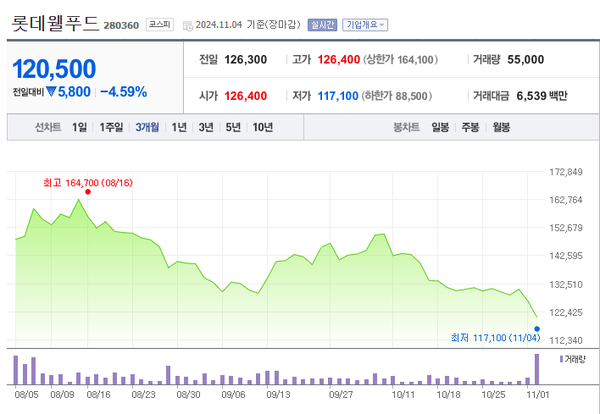600x414 pixels.
Task: Click the down arrow next to 5,800
Action: [51, 92]
